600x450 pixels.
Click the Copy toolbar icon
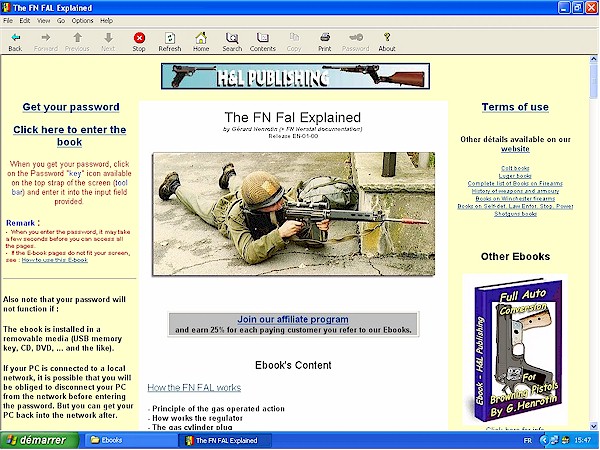[294, 38]
